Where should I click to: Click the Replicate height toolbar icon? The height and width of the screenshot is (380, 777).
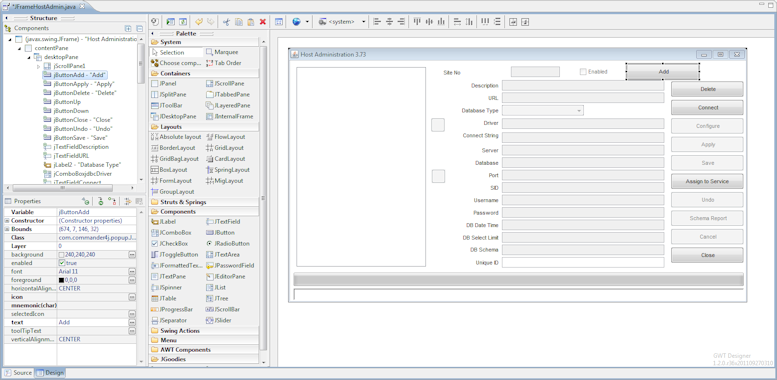pyautogui.click(x=469, y=22)
